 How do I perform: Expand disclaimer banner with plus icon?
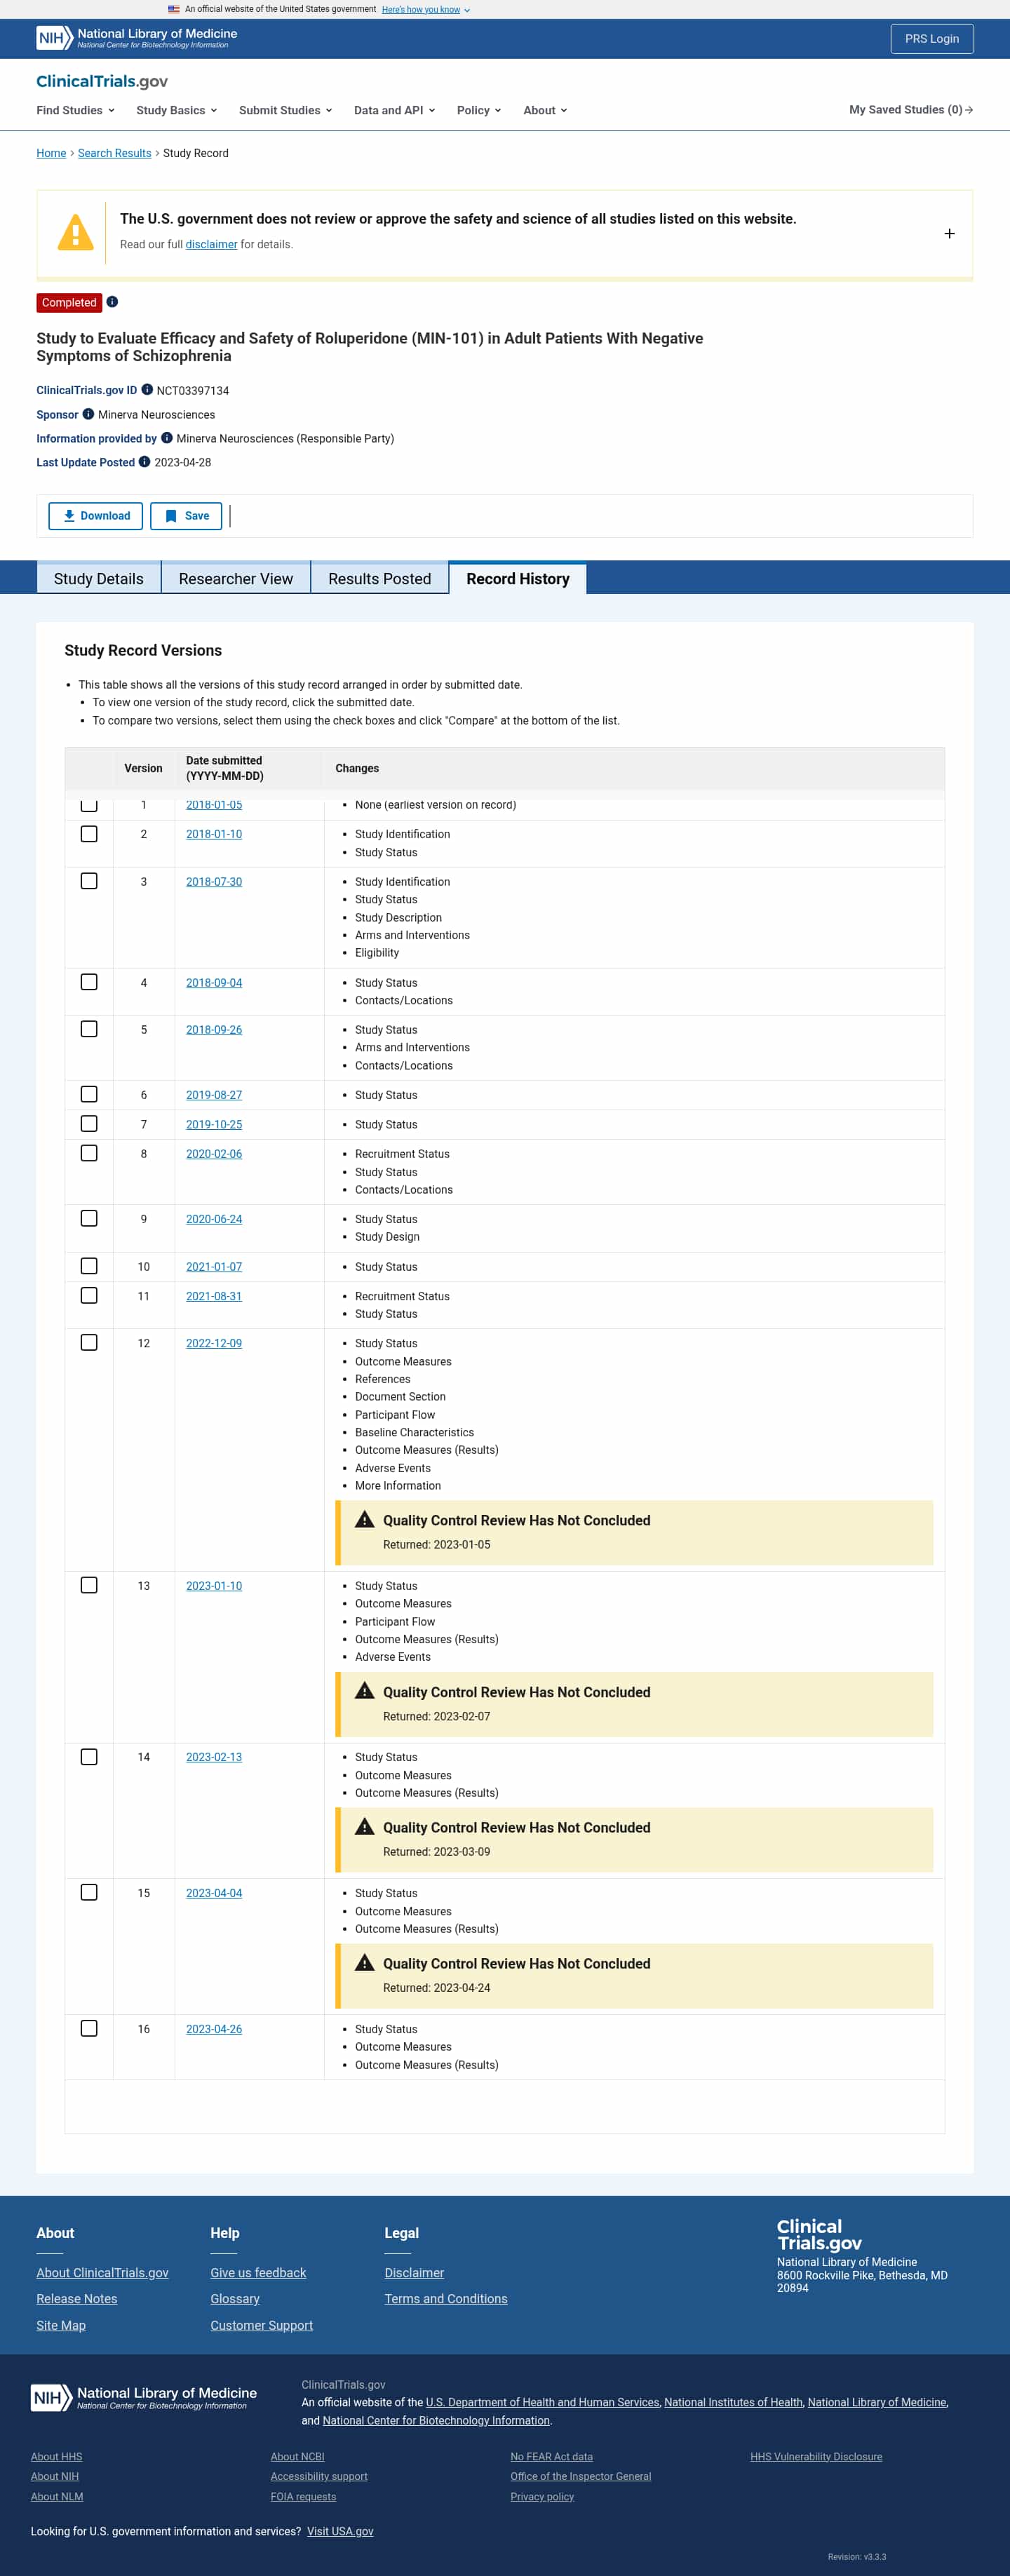[x=949, y=234]
